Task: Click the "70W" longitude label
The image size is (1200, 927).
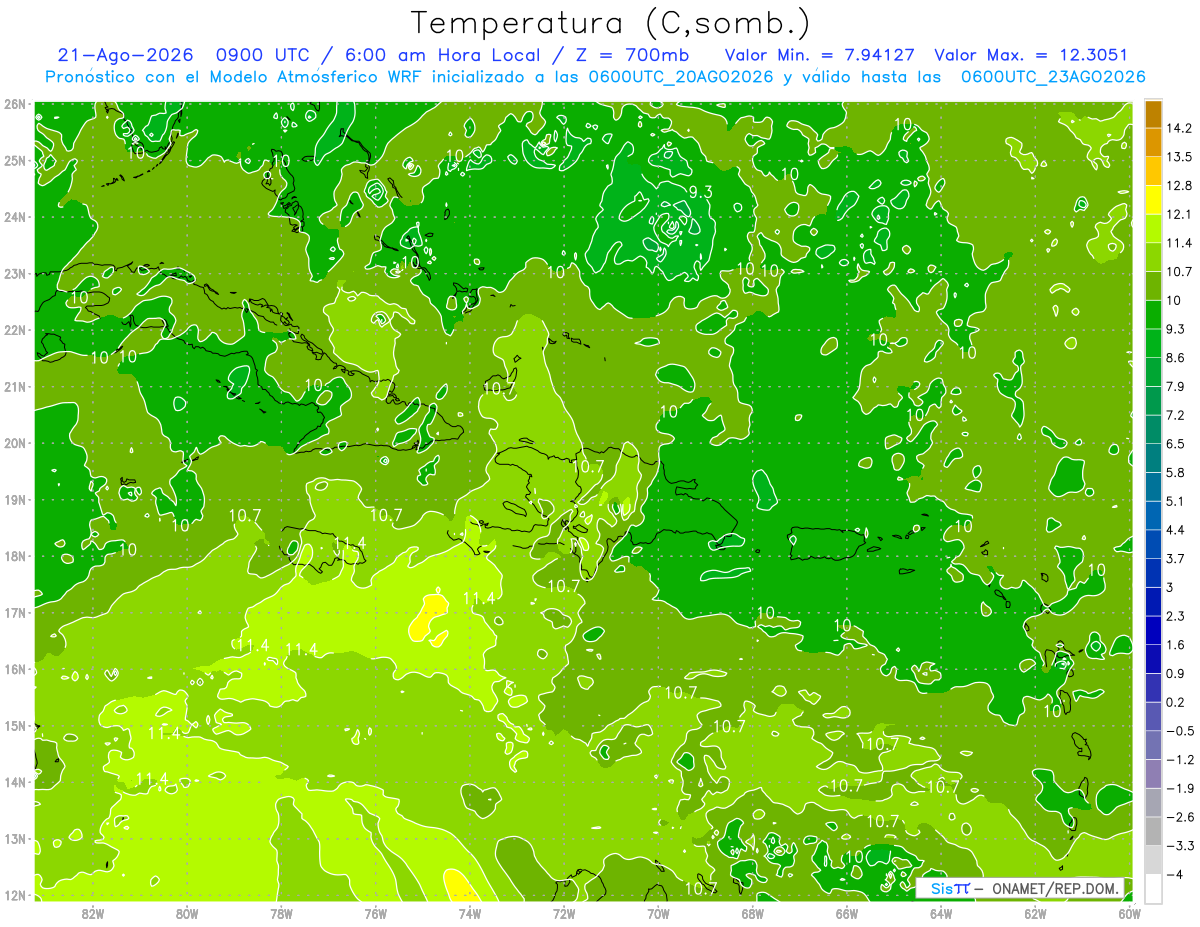Action: 658,914
